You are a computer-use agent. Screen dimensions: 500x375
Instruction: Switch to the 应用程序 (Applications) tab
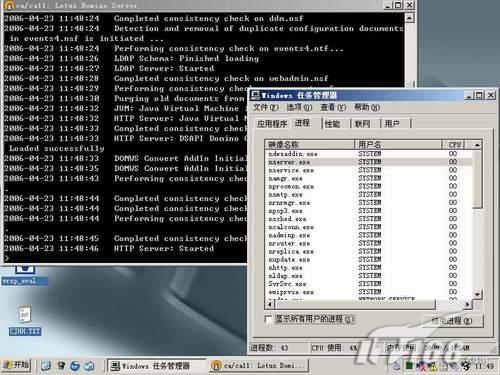pyautogui.click(x=272, y=124)
